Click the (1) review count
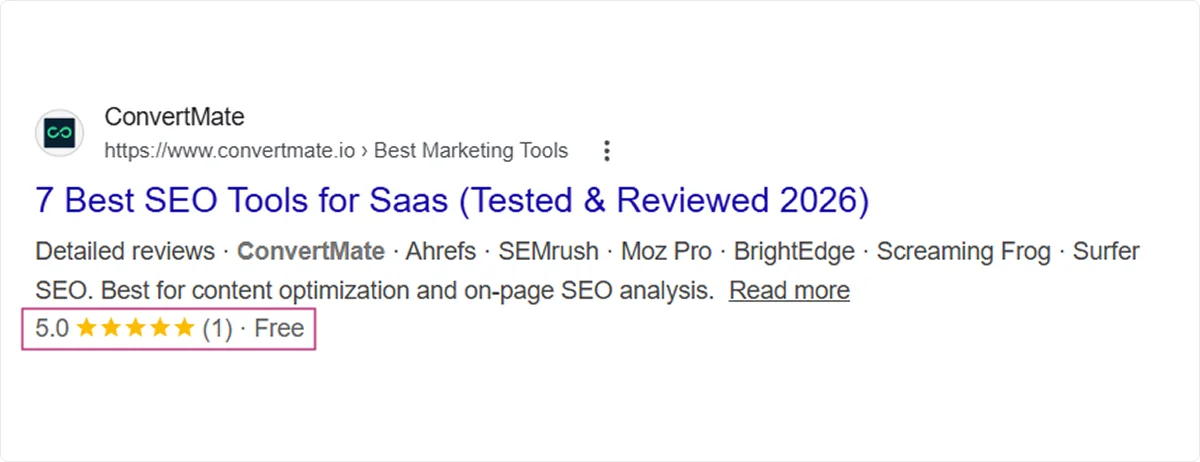The height and width of the screenshot is (462, 1200). 217,328
